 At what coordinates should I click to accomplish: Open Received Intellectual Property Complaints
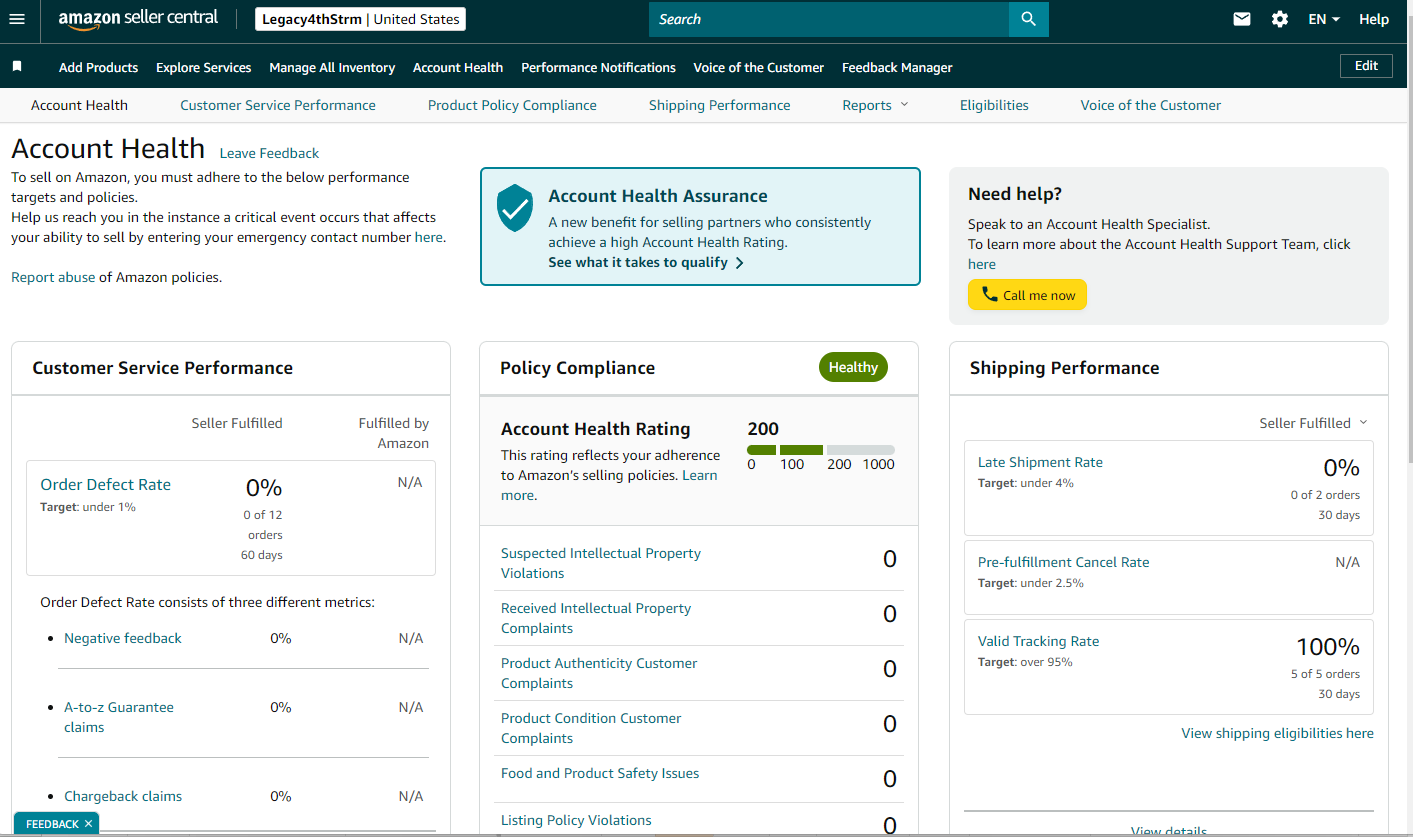click(x=596, y=618)
